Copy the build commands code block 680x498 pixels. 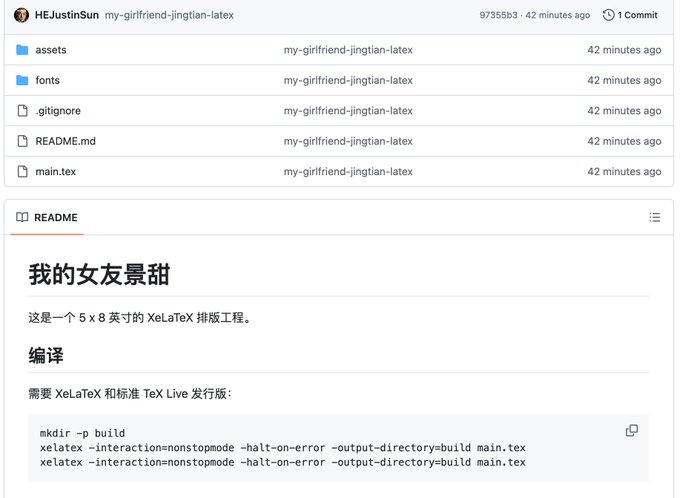[x=631, y=430]
